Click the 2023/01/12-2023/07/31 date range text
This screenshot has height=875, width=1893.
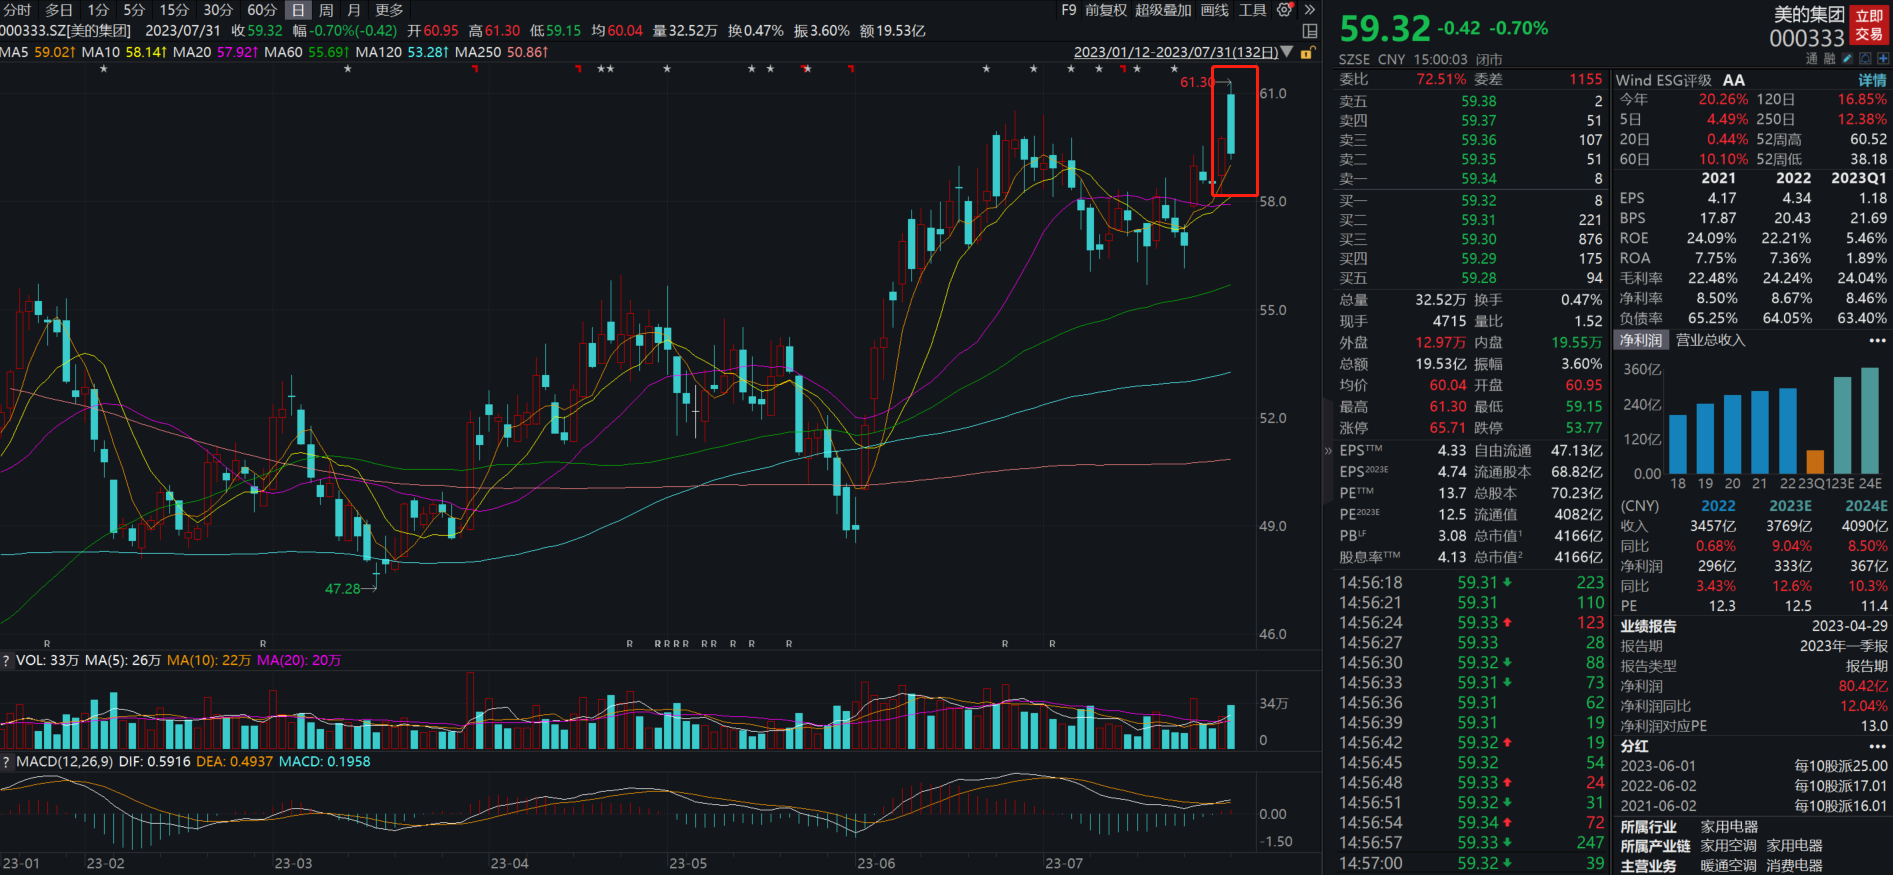click(x=1175, y=52)
